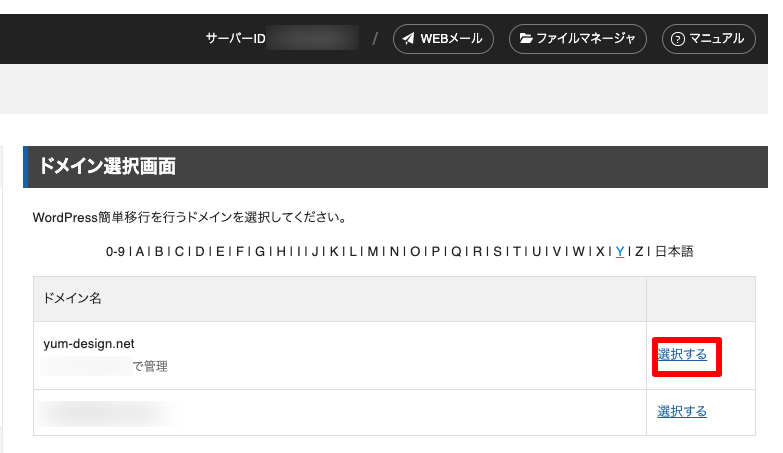This screenshot has height=453, width=783.
Task: Filter domains by letter M
Action: click(373, 251)
